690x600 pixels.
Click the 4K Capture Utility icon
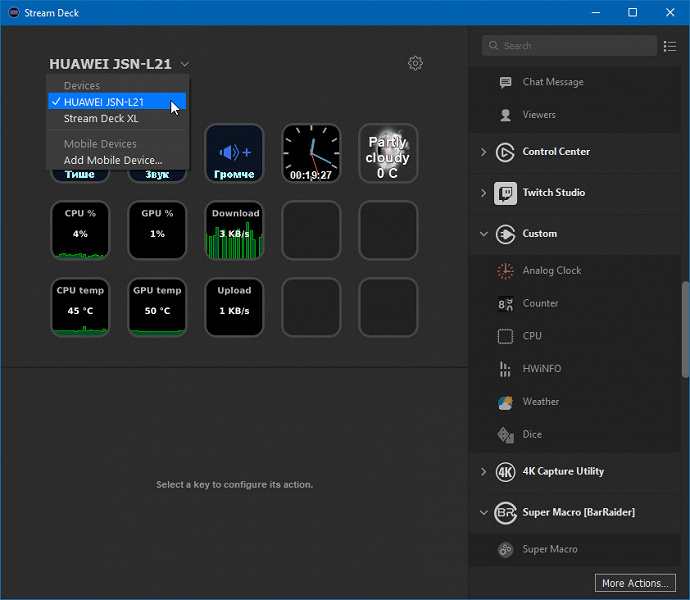505,472
